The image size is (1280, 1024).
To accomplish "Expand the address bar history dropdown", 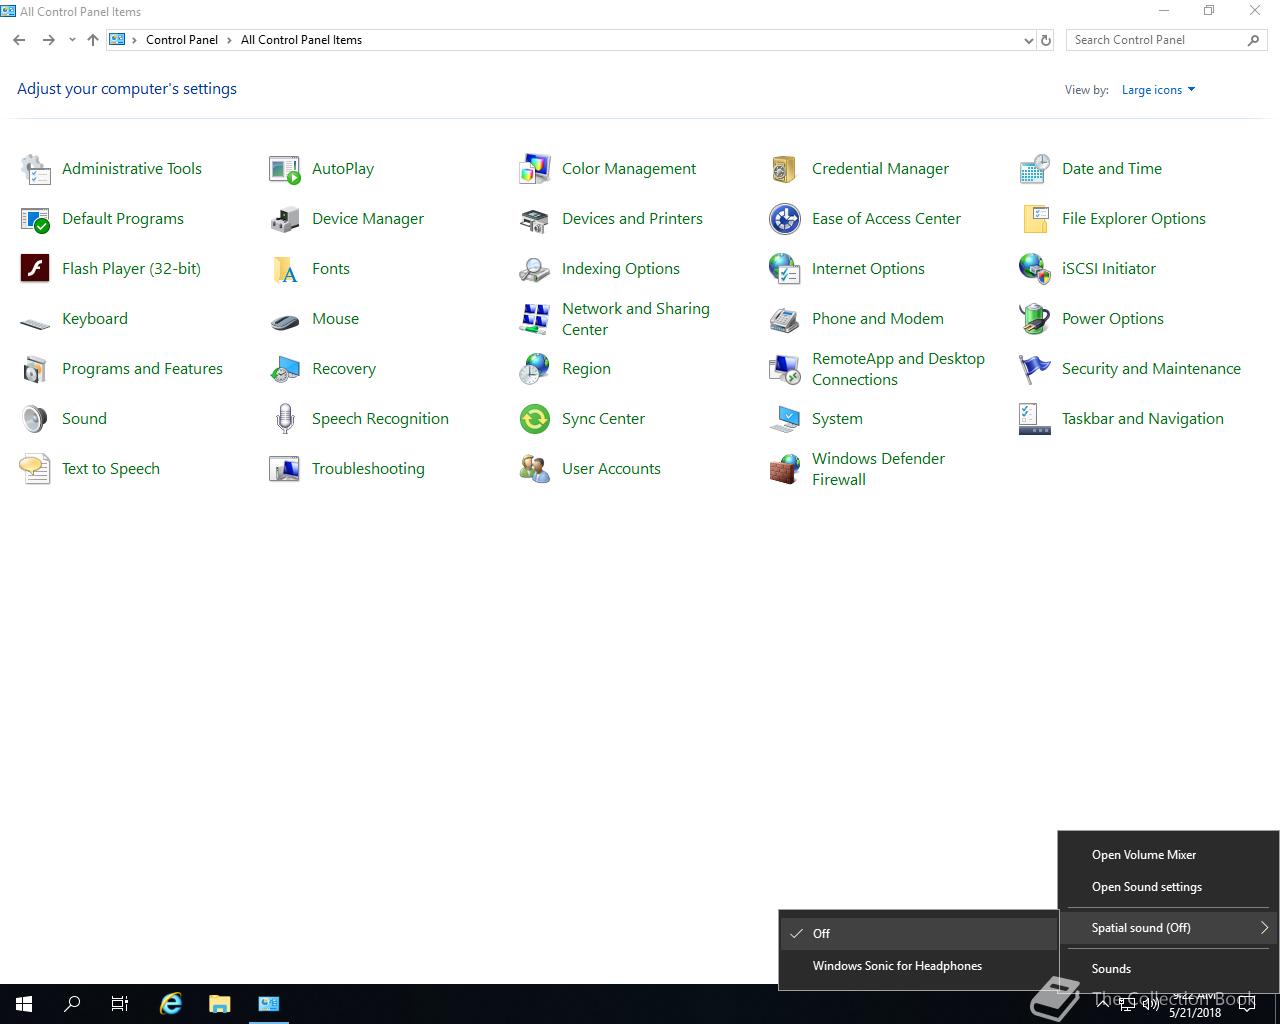I will [x=1029, y=40].
